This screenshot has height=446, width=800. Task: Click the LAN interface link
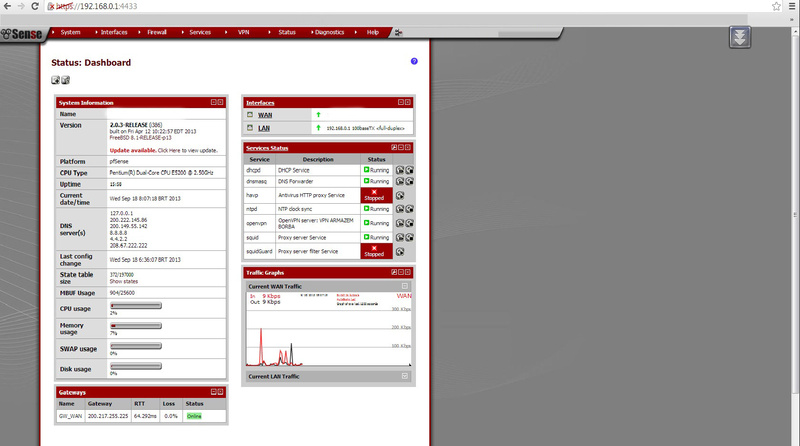pyautogui.click(x=264, y=128)
